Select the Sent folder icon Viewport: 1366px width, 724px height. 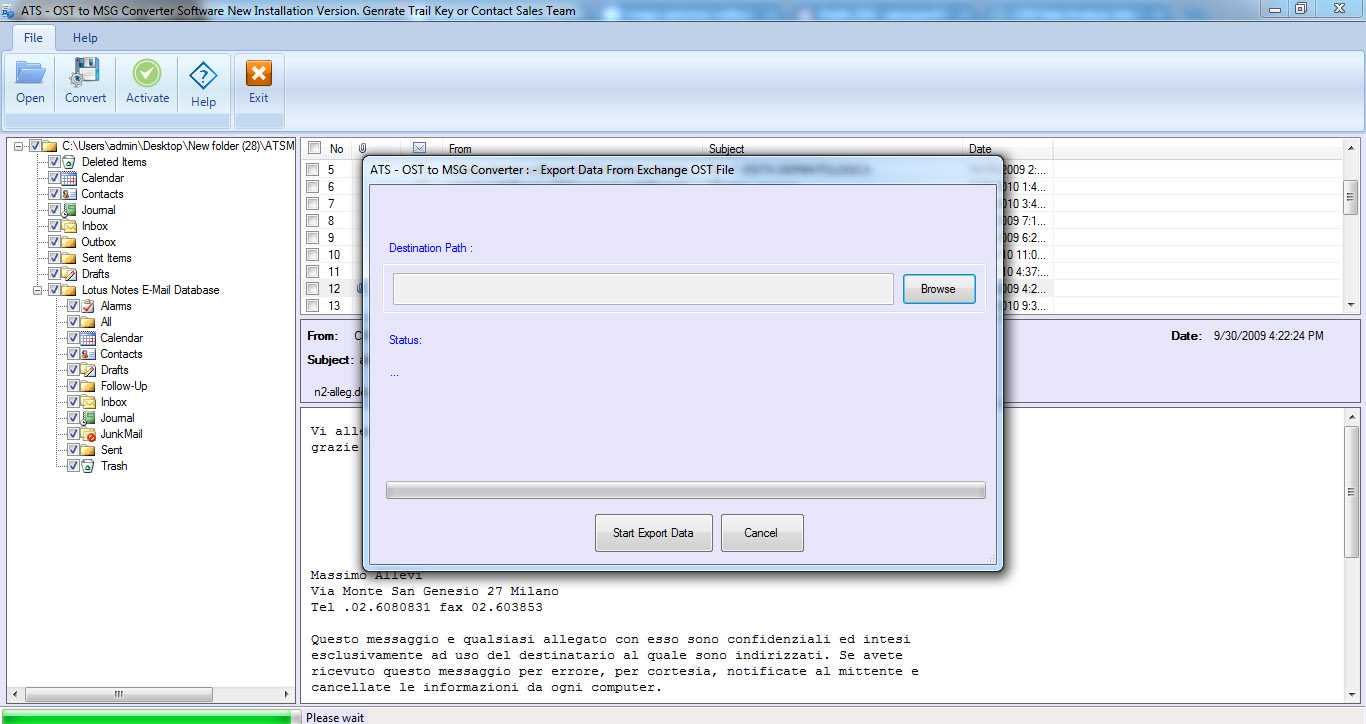tap(88, 450)
